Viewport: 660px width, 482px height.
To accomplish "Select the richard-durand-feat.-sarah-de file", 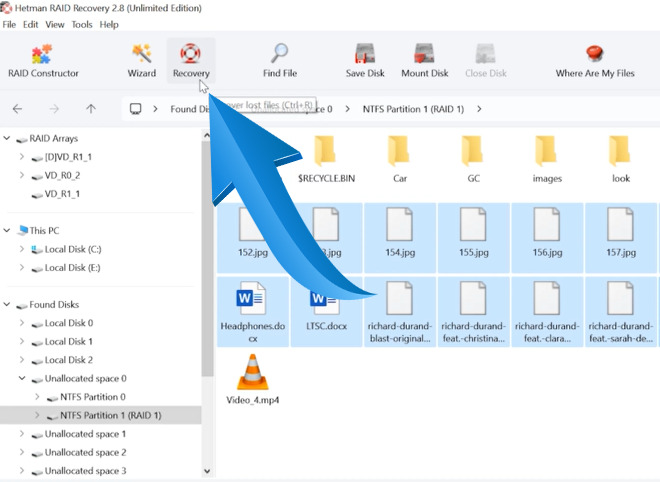I will 621,312.
